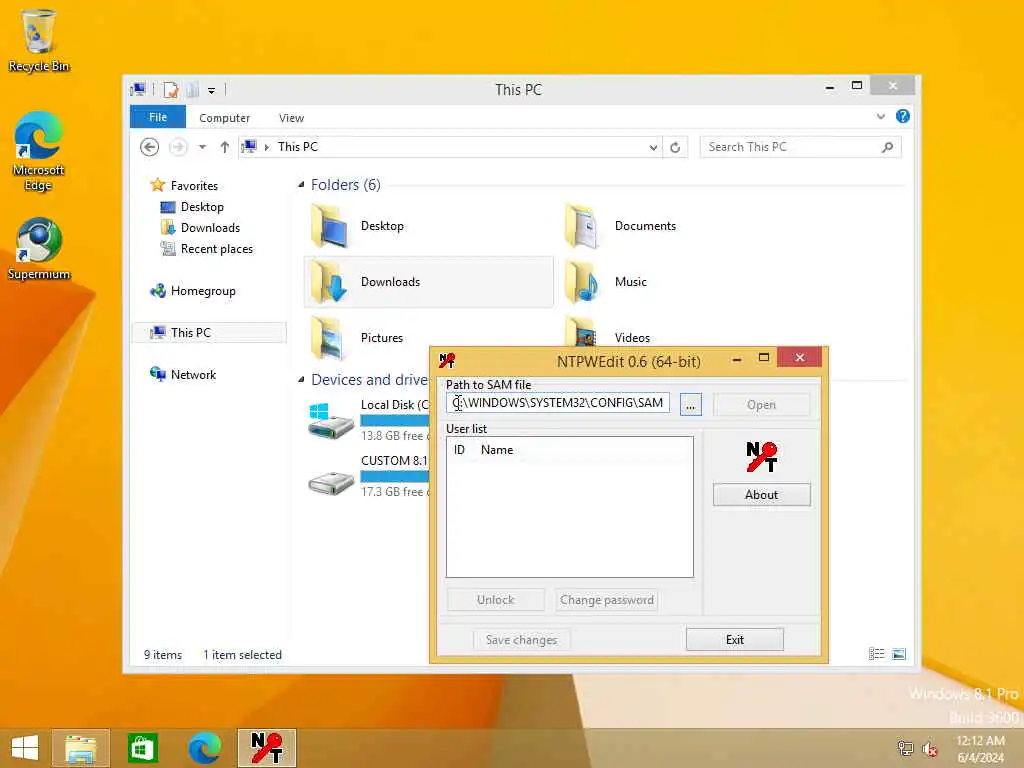
Task: Refresh the This PC address bar
Action: [x=675, y=148]
